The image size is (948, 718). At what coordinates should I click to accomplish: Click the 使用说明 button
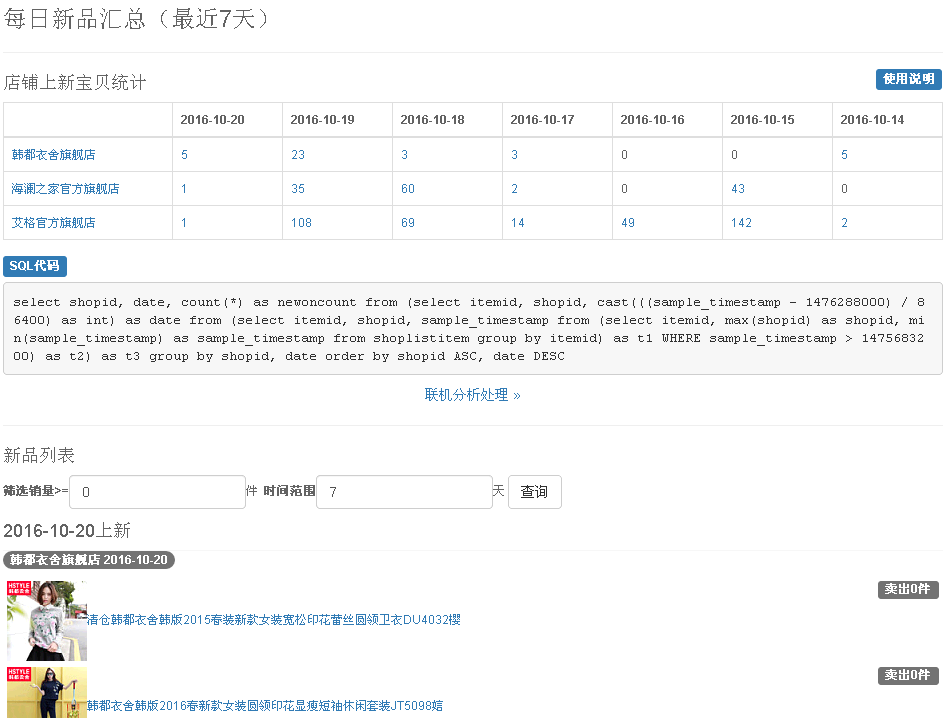(908, 79)
